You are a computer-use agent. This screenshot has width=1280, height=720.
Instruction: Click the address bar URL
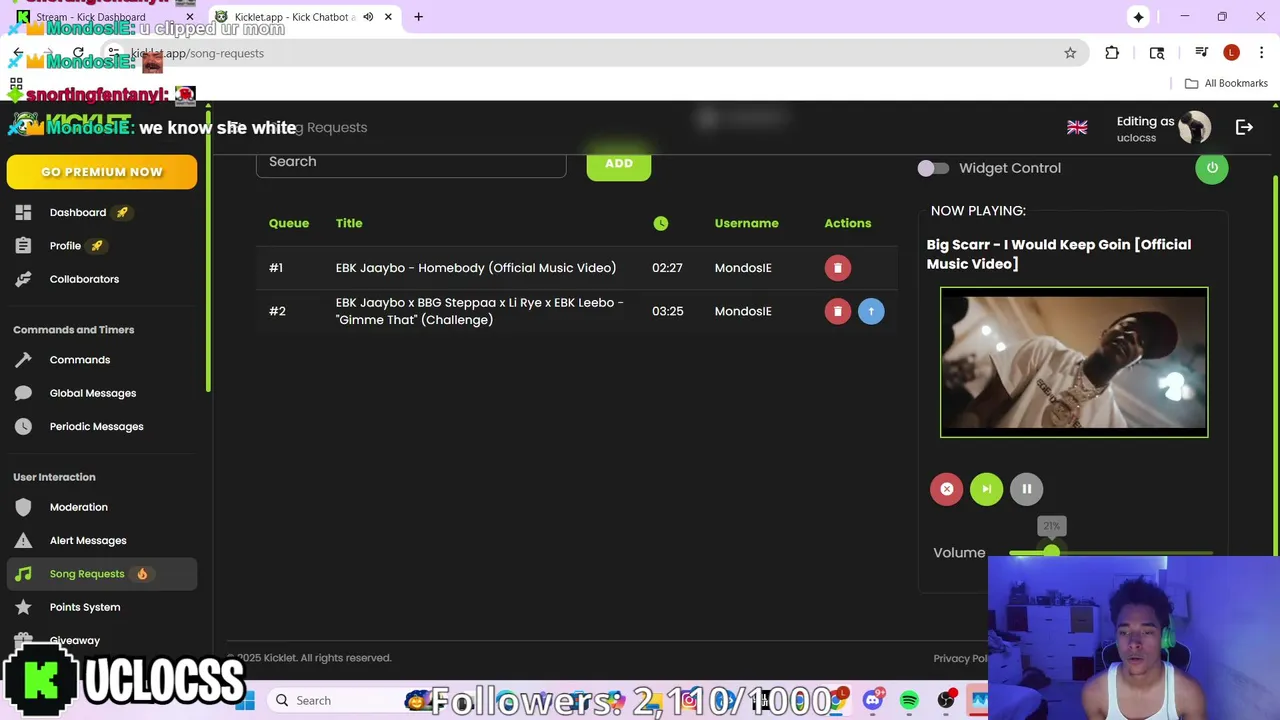[x=197, y=53]
